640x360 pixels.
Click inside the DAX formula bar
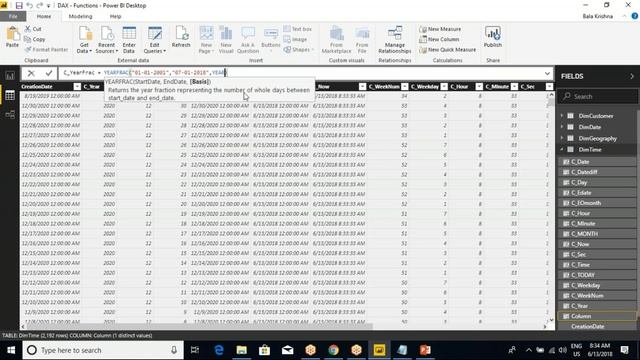[301, 73]
